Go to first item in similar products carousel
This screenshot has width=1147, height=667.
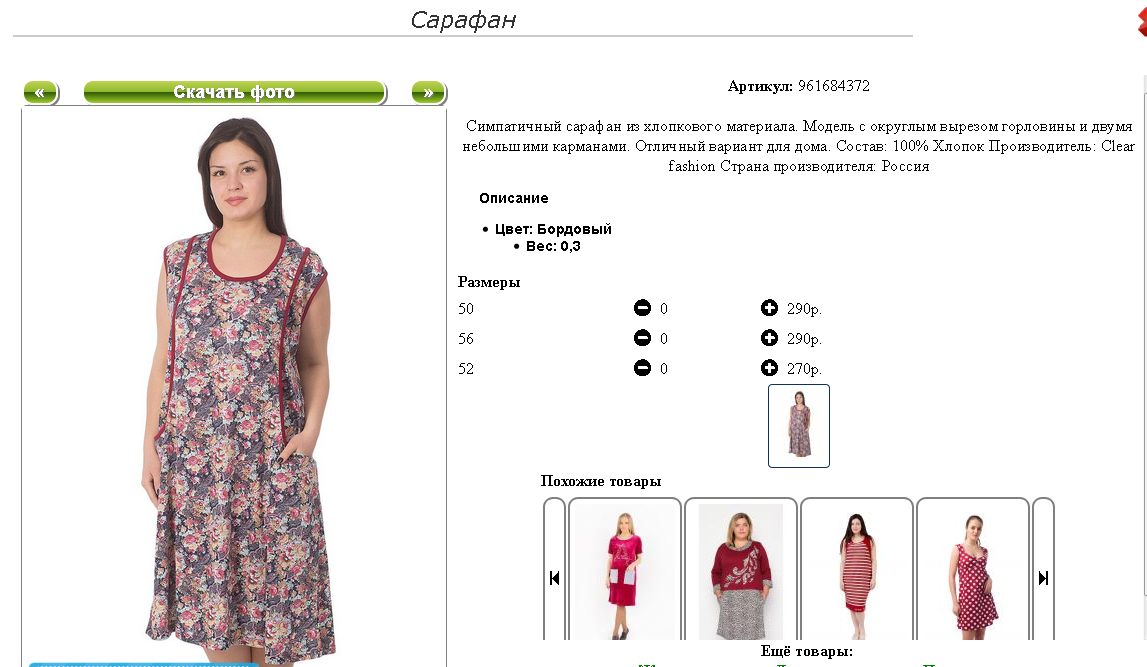(554, 578)
